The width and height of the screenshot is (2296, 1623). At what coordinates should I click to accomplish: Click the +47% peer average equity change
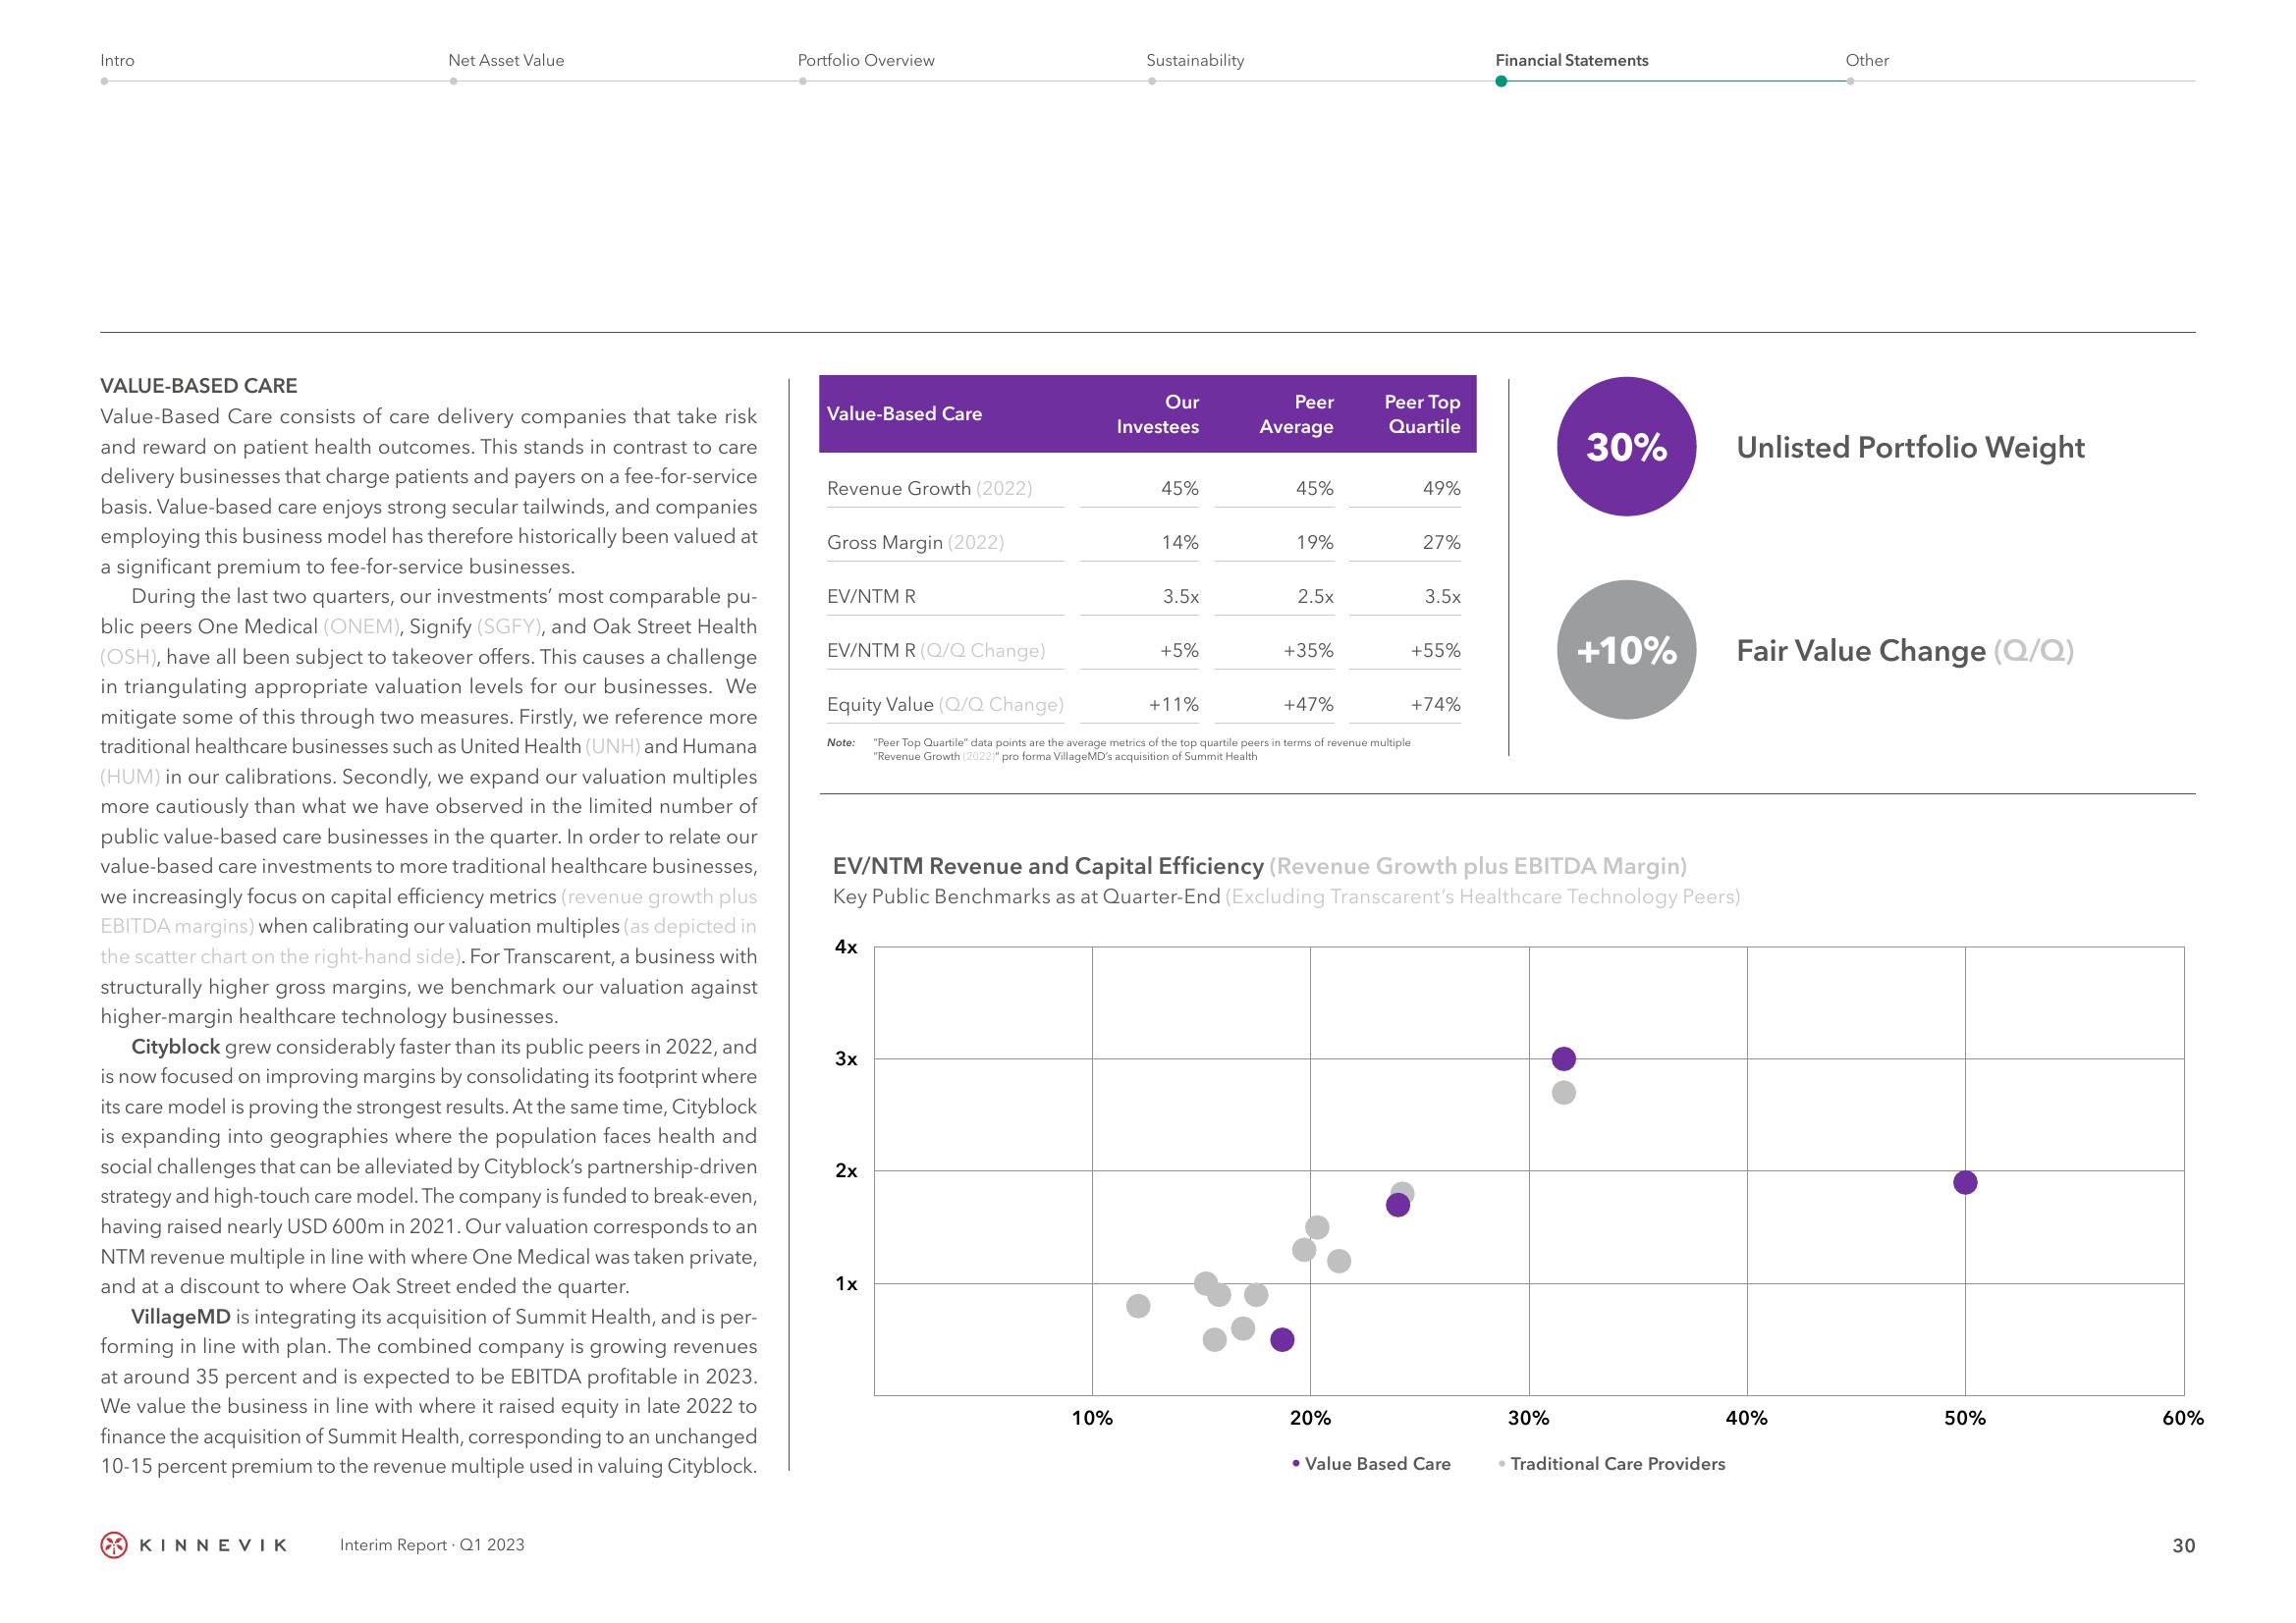tap(1309, 704)
